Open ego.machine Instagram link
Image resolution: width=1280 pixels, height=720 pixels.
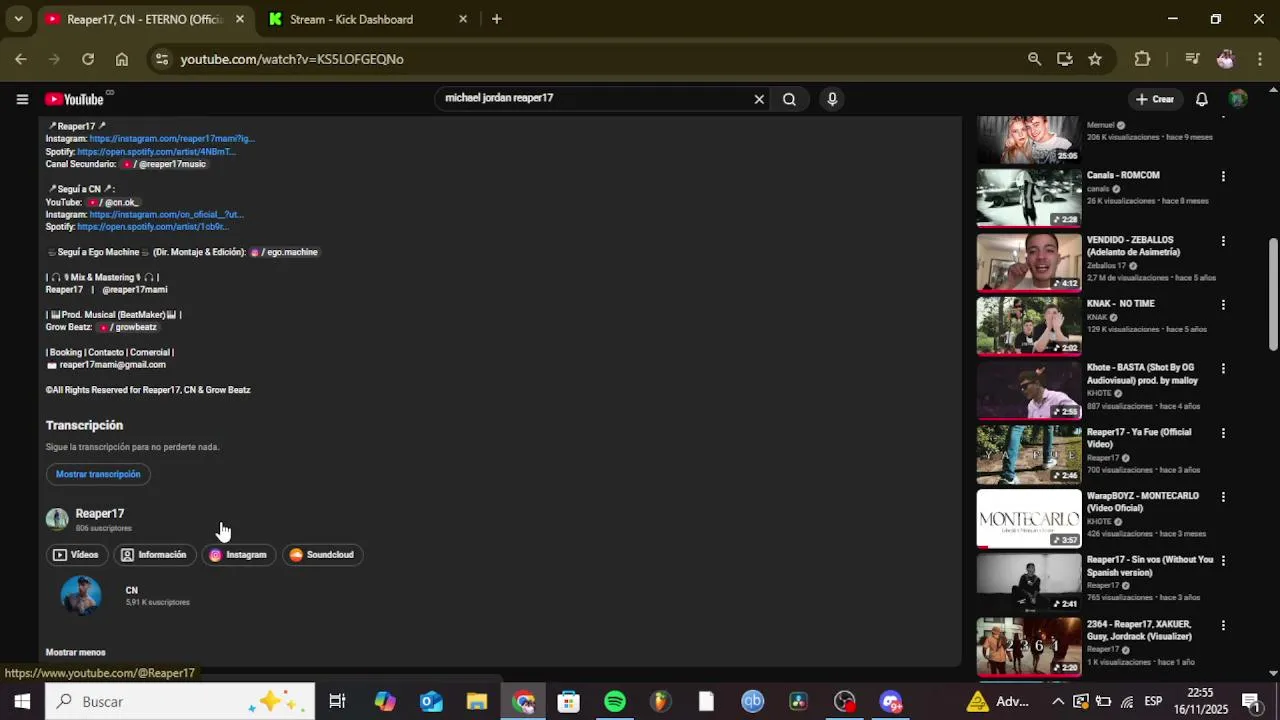(x=284, y=252)
